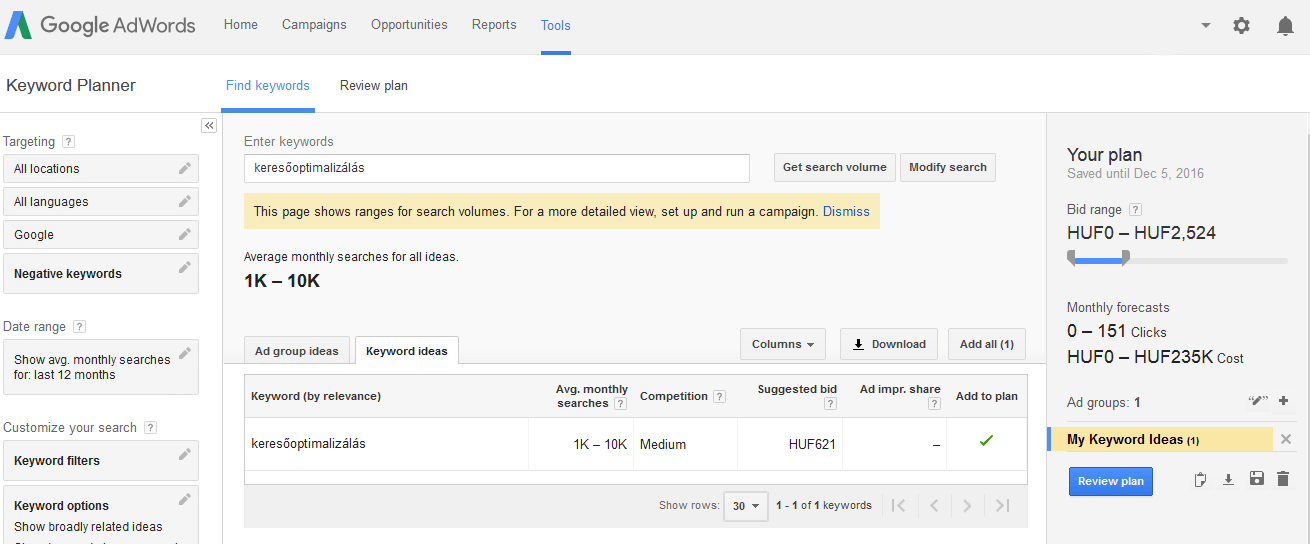The height and width of the screenshot is (544, 1310).
Task: Open Customize your search help icon
Action: (x=150, y=428)
